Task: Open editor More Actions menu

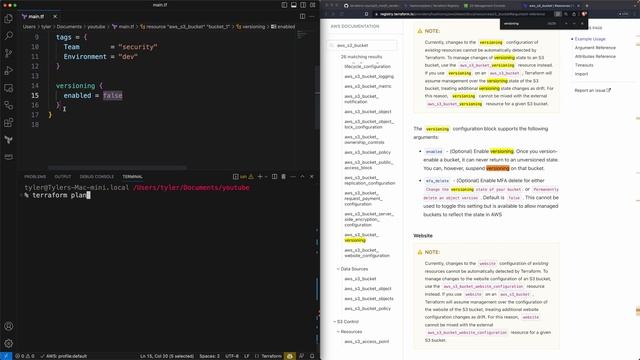Action: [312, 16]
